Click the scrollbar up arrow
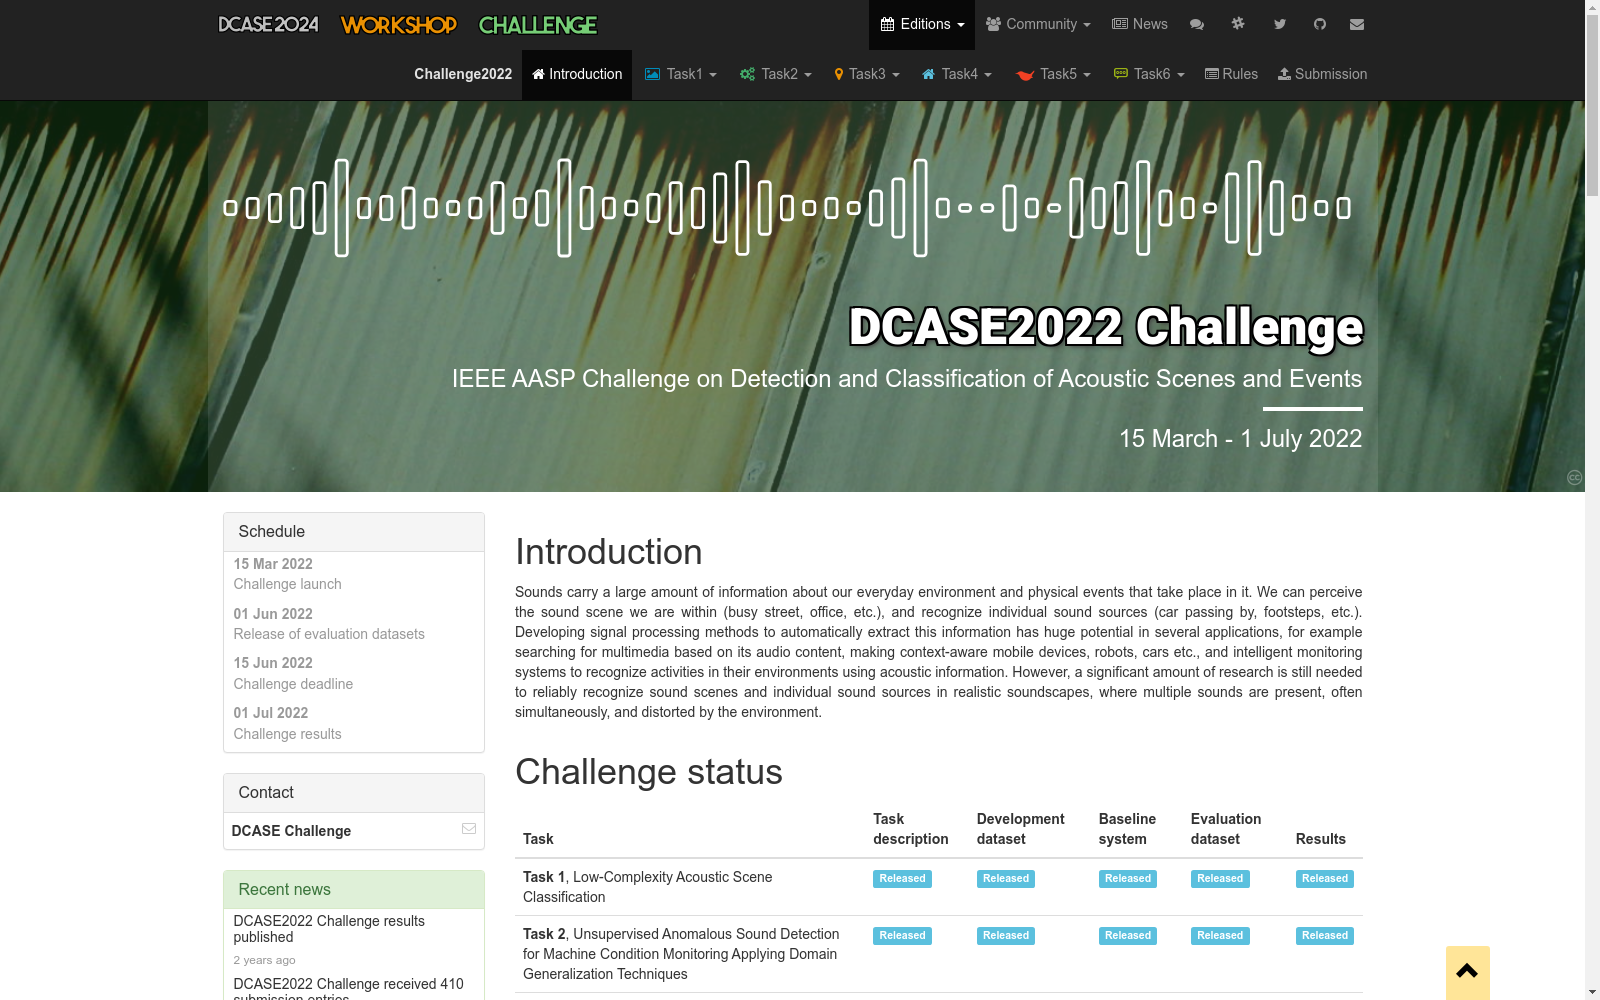1600x1000 pixels. pos(1592,8)
